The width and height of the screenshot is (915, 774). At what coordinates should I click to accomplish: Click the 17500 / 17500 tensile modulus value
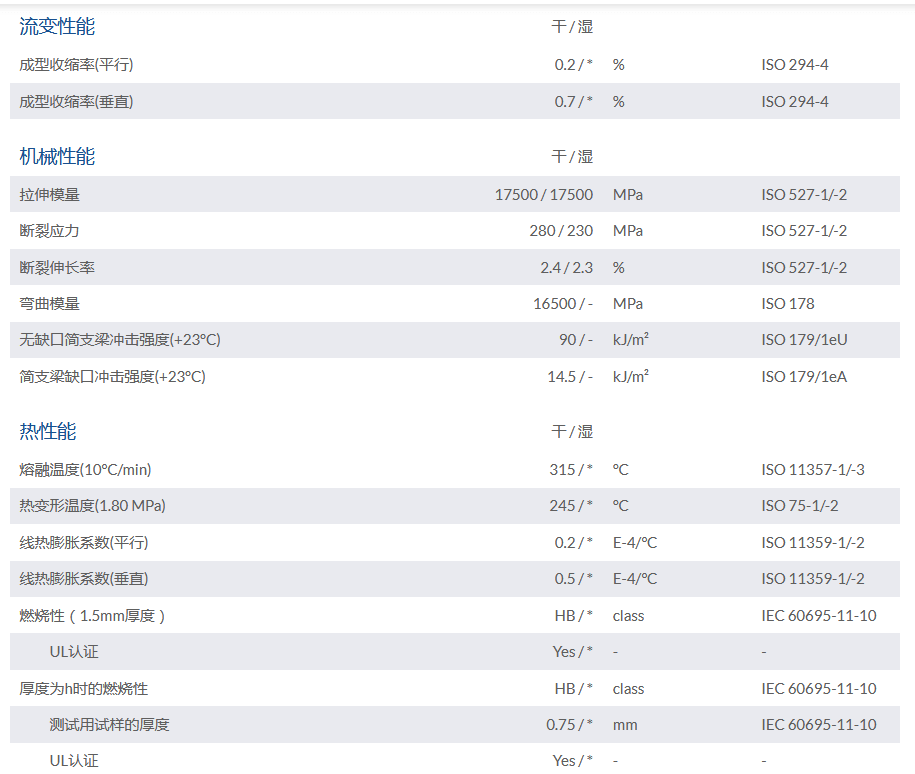pyautogui.click(x=543, y=195)
